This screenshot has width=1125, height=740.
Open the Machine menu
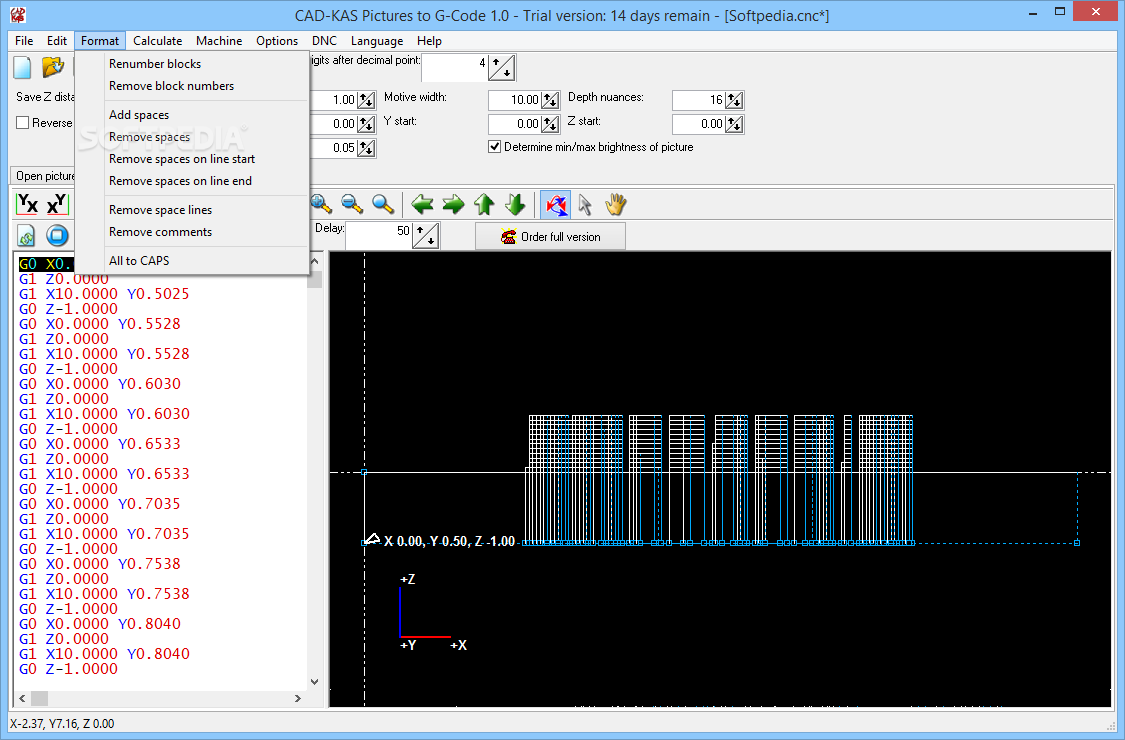click(219, 41)
